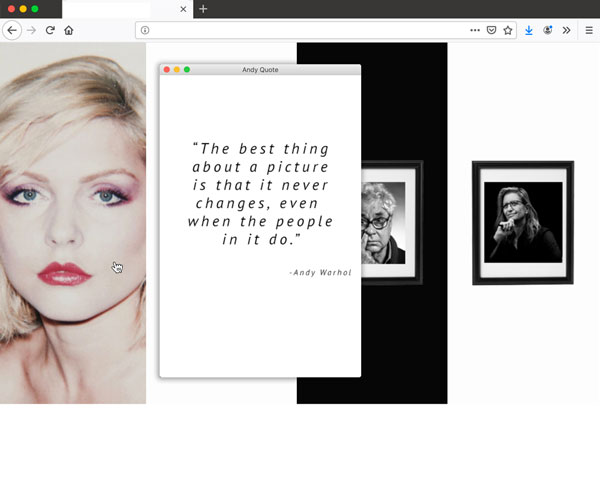Close the Andy Quote popup window

[167, 70]
